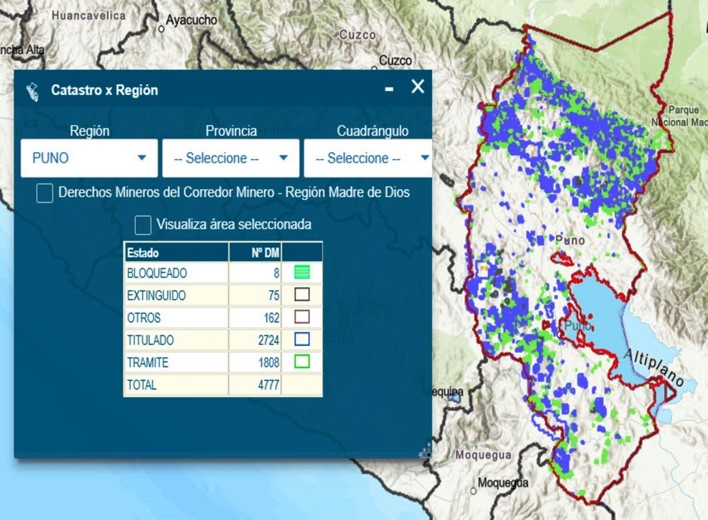The image size is (708, 520).
Task: Minimize the Catastro x Región panel
Action: (389, 89)
